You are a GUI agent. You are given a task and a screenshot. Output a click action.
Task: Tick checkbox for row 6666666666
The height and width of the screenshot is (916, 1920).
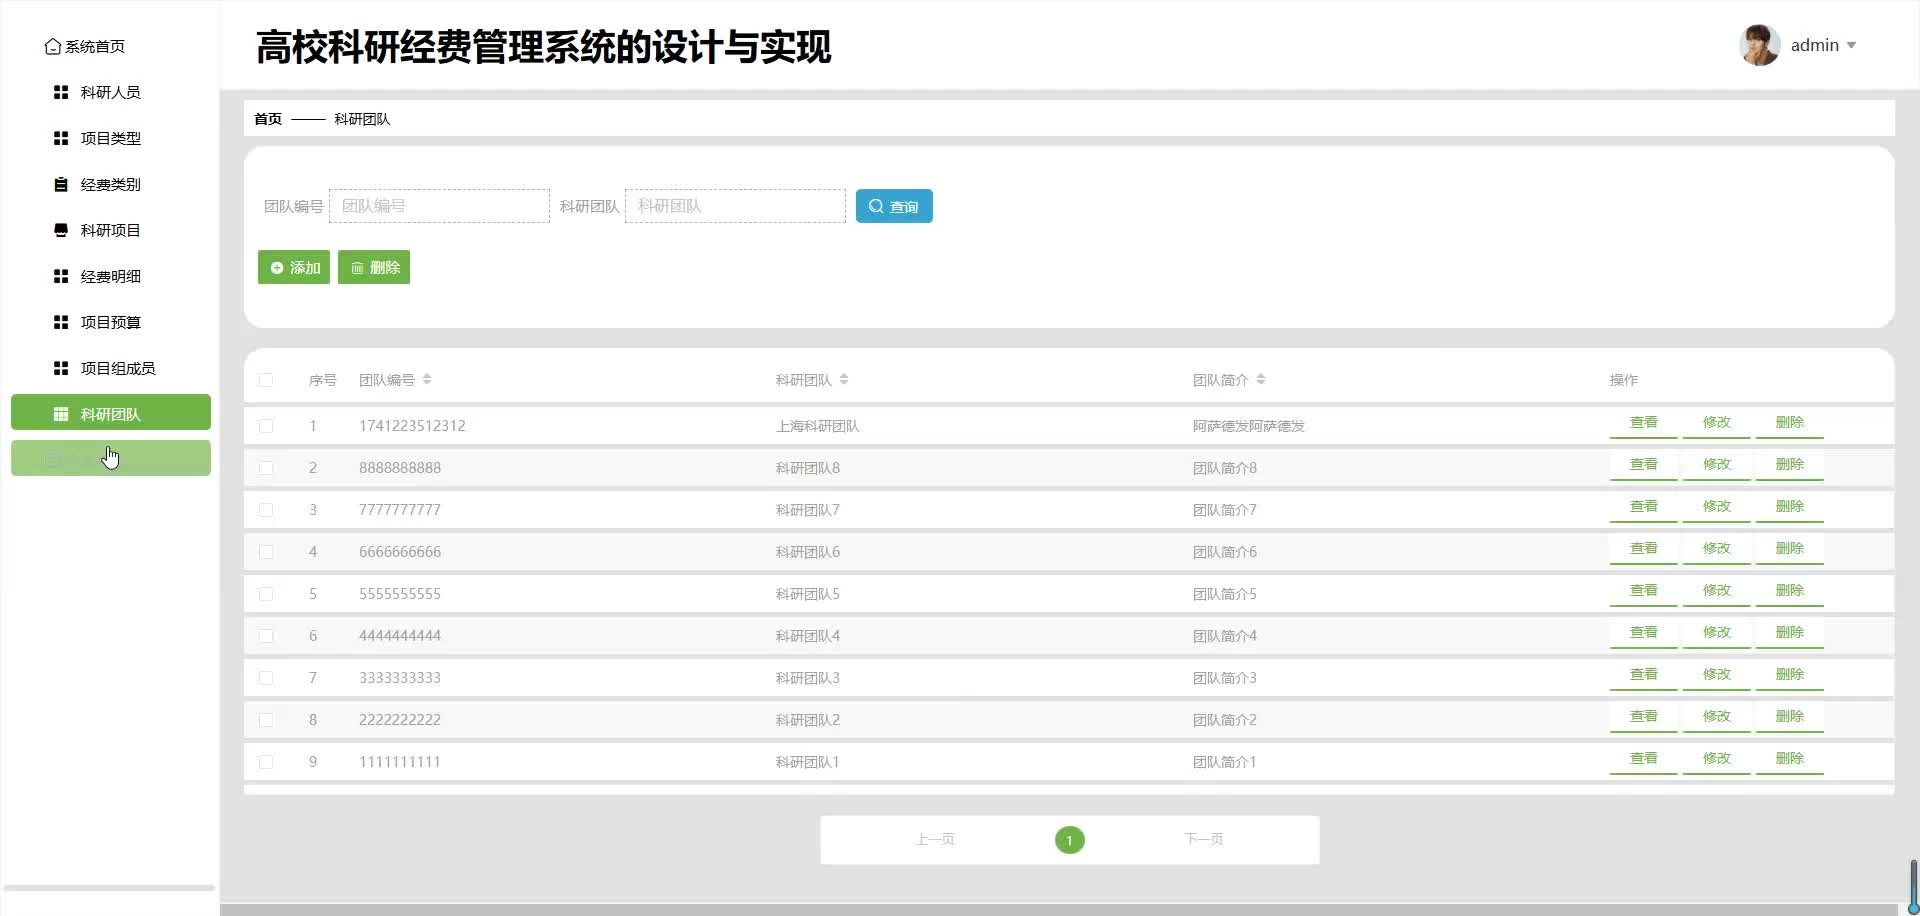pos(266,552)
